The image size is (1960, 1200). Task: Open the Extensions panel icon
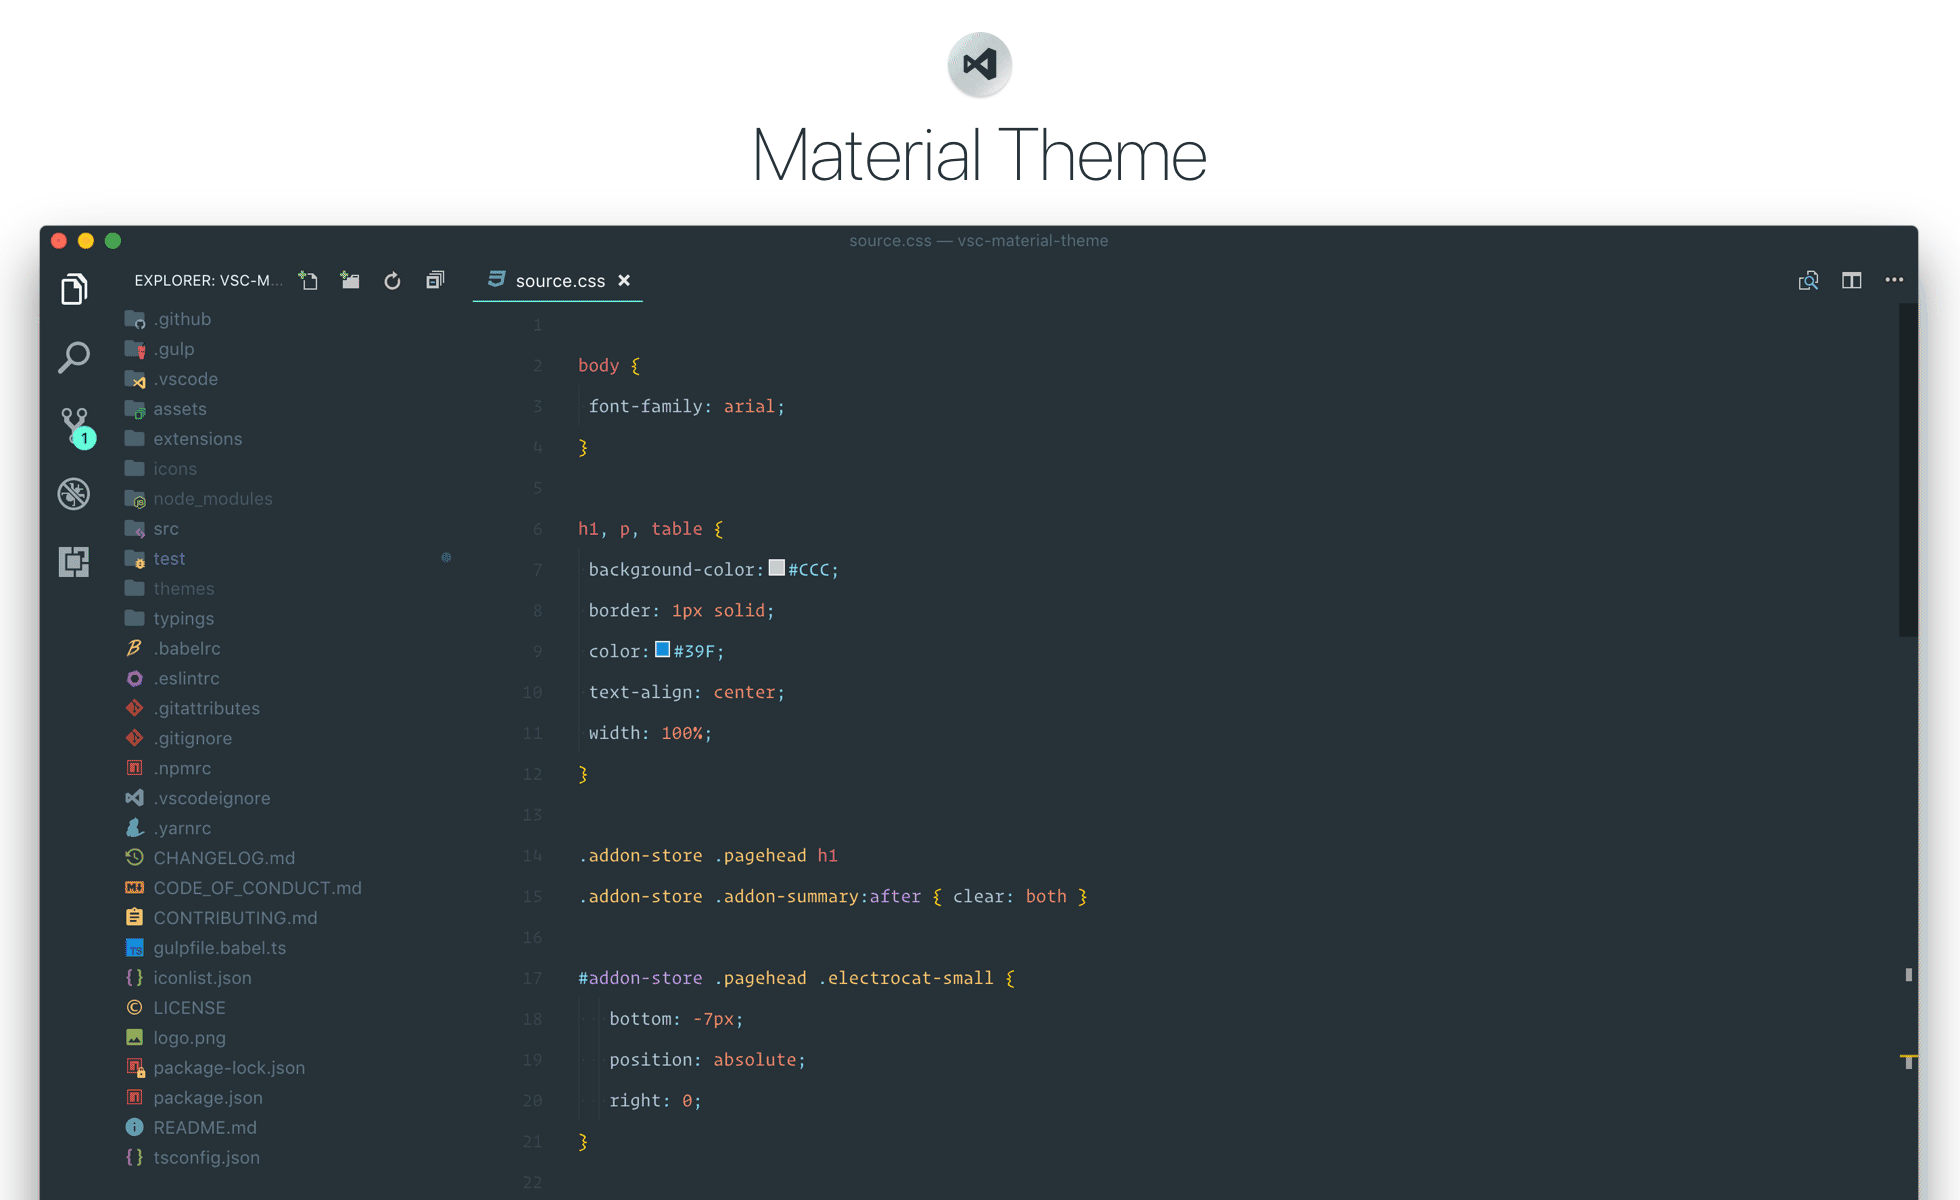74,561
